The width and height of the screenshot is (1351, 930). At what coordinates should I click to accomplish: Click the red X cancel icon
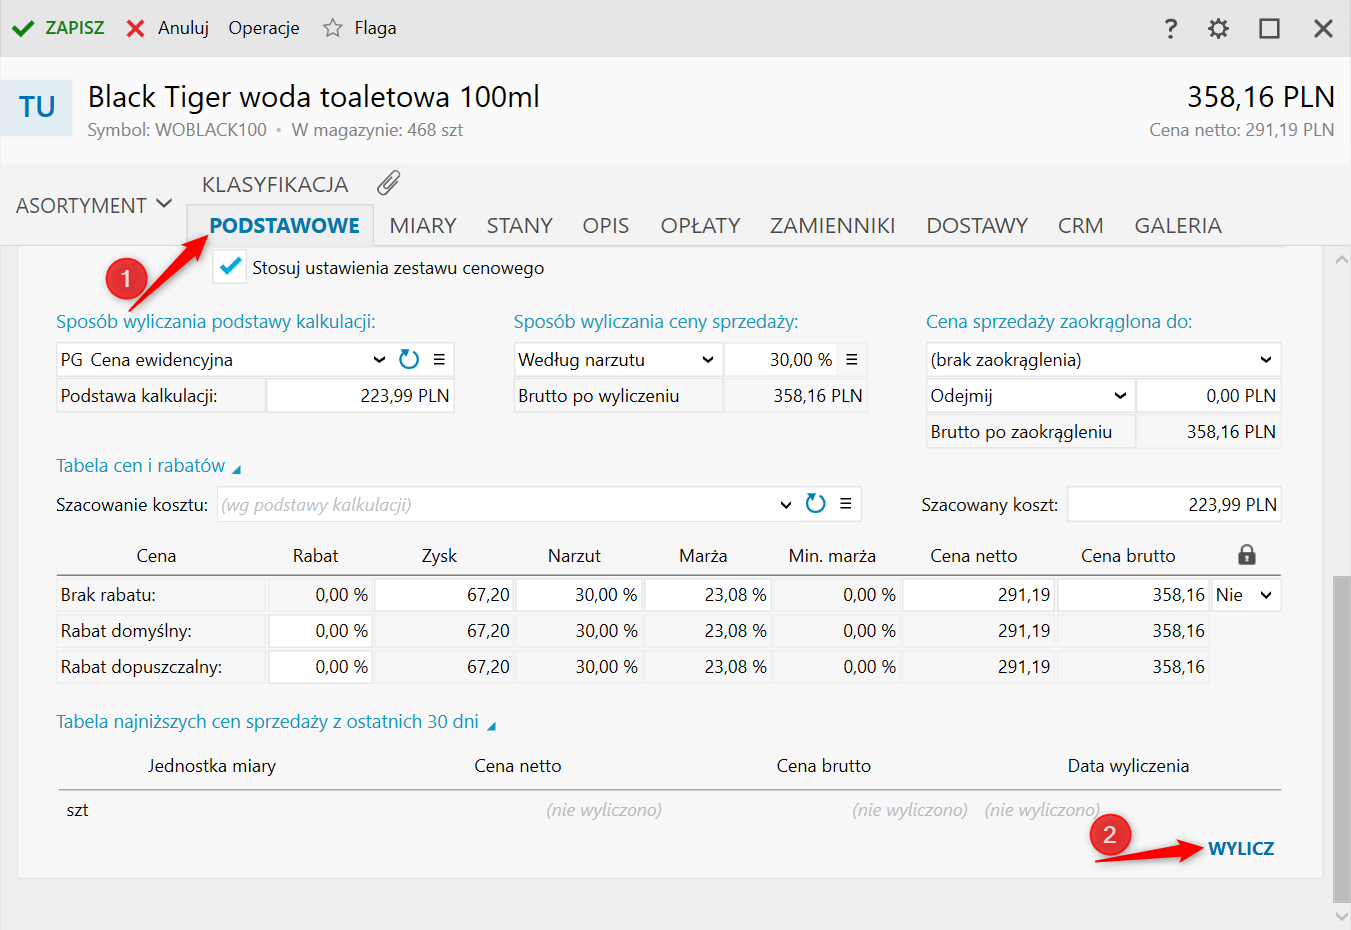click(x=135, y=28)
